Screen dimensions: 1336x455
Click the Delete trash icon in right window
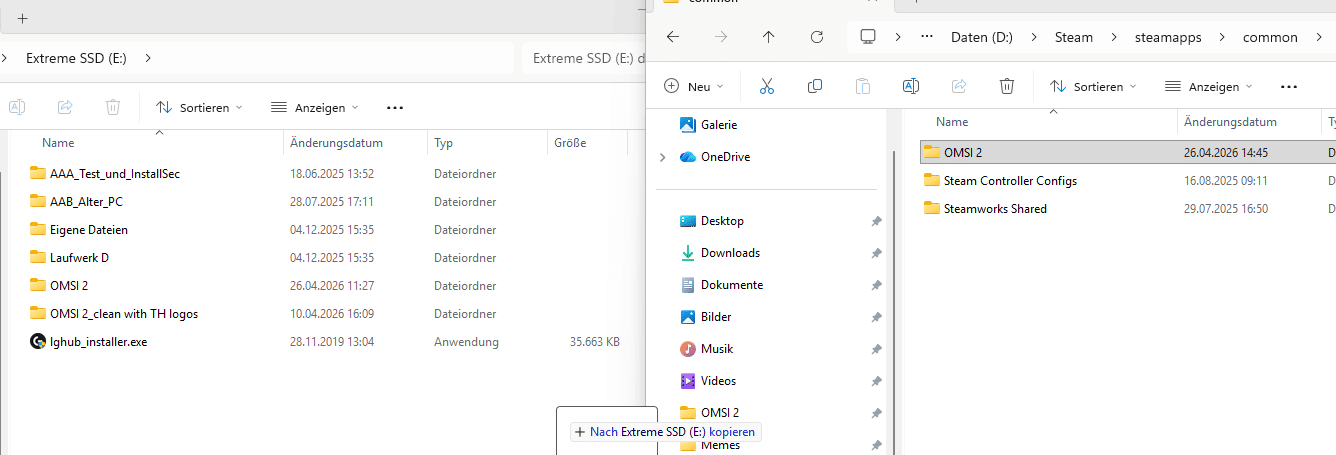click(1007, 87)
